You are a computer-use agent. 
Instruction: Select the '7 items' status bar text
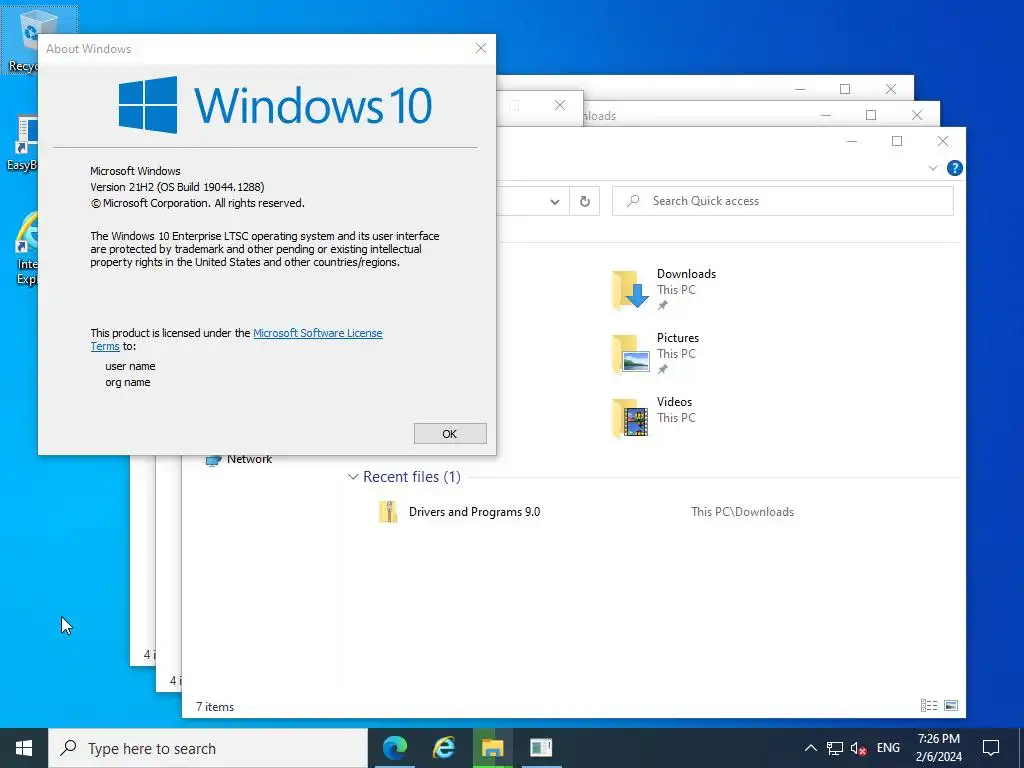[215, 707]
